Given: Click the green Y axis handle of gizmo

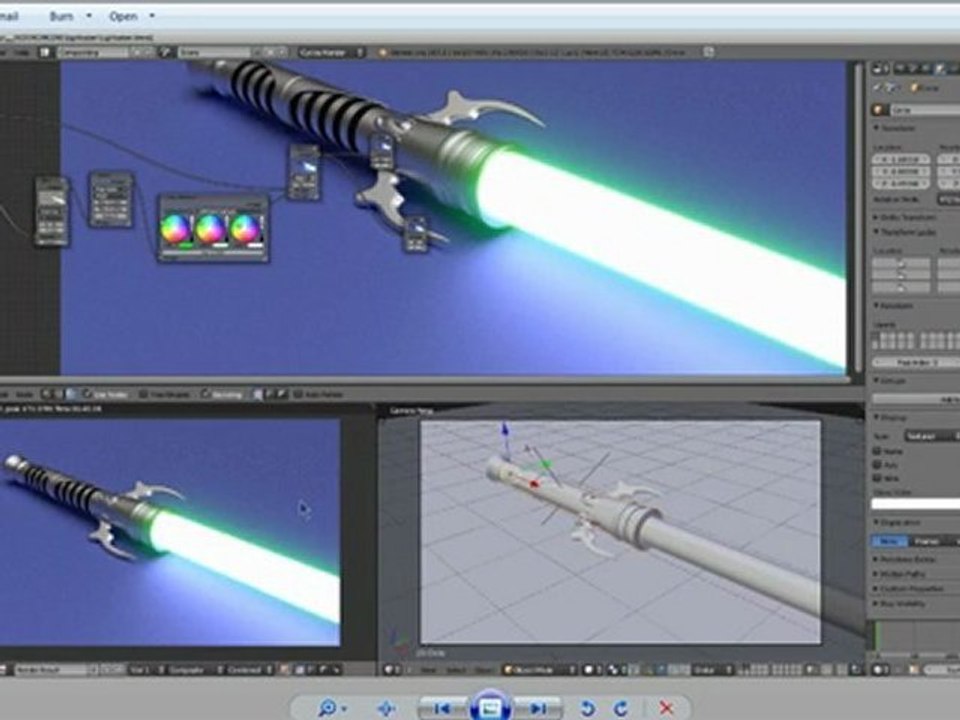Looking at the screenshot, I should (x=546, y=465).
